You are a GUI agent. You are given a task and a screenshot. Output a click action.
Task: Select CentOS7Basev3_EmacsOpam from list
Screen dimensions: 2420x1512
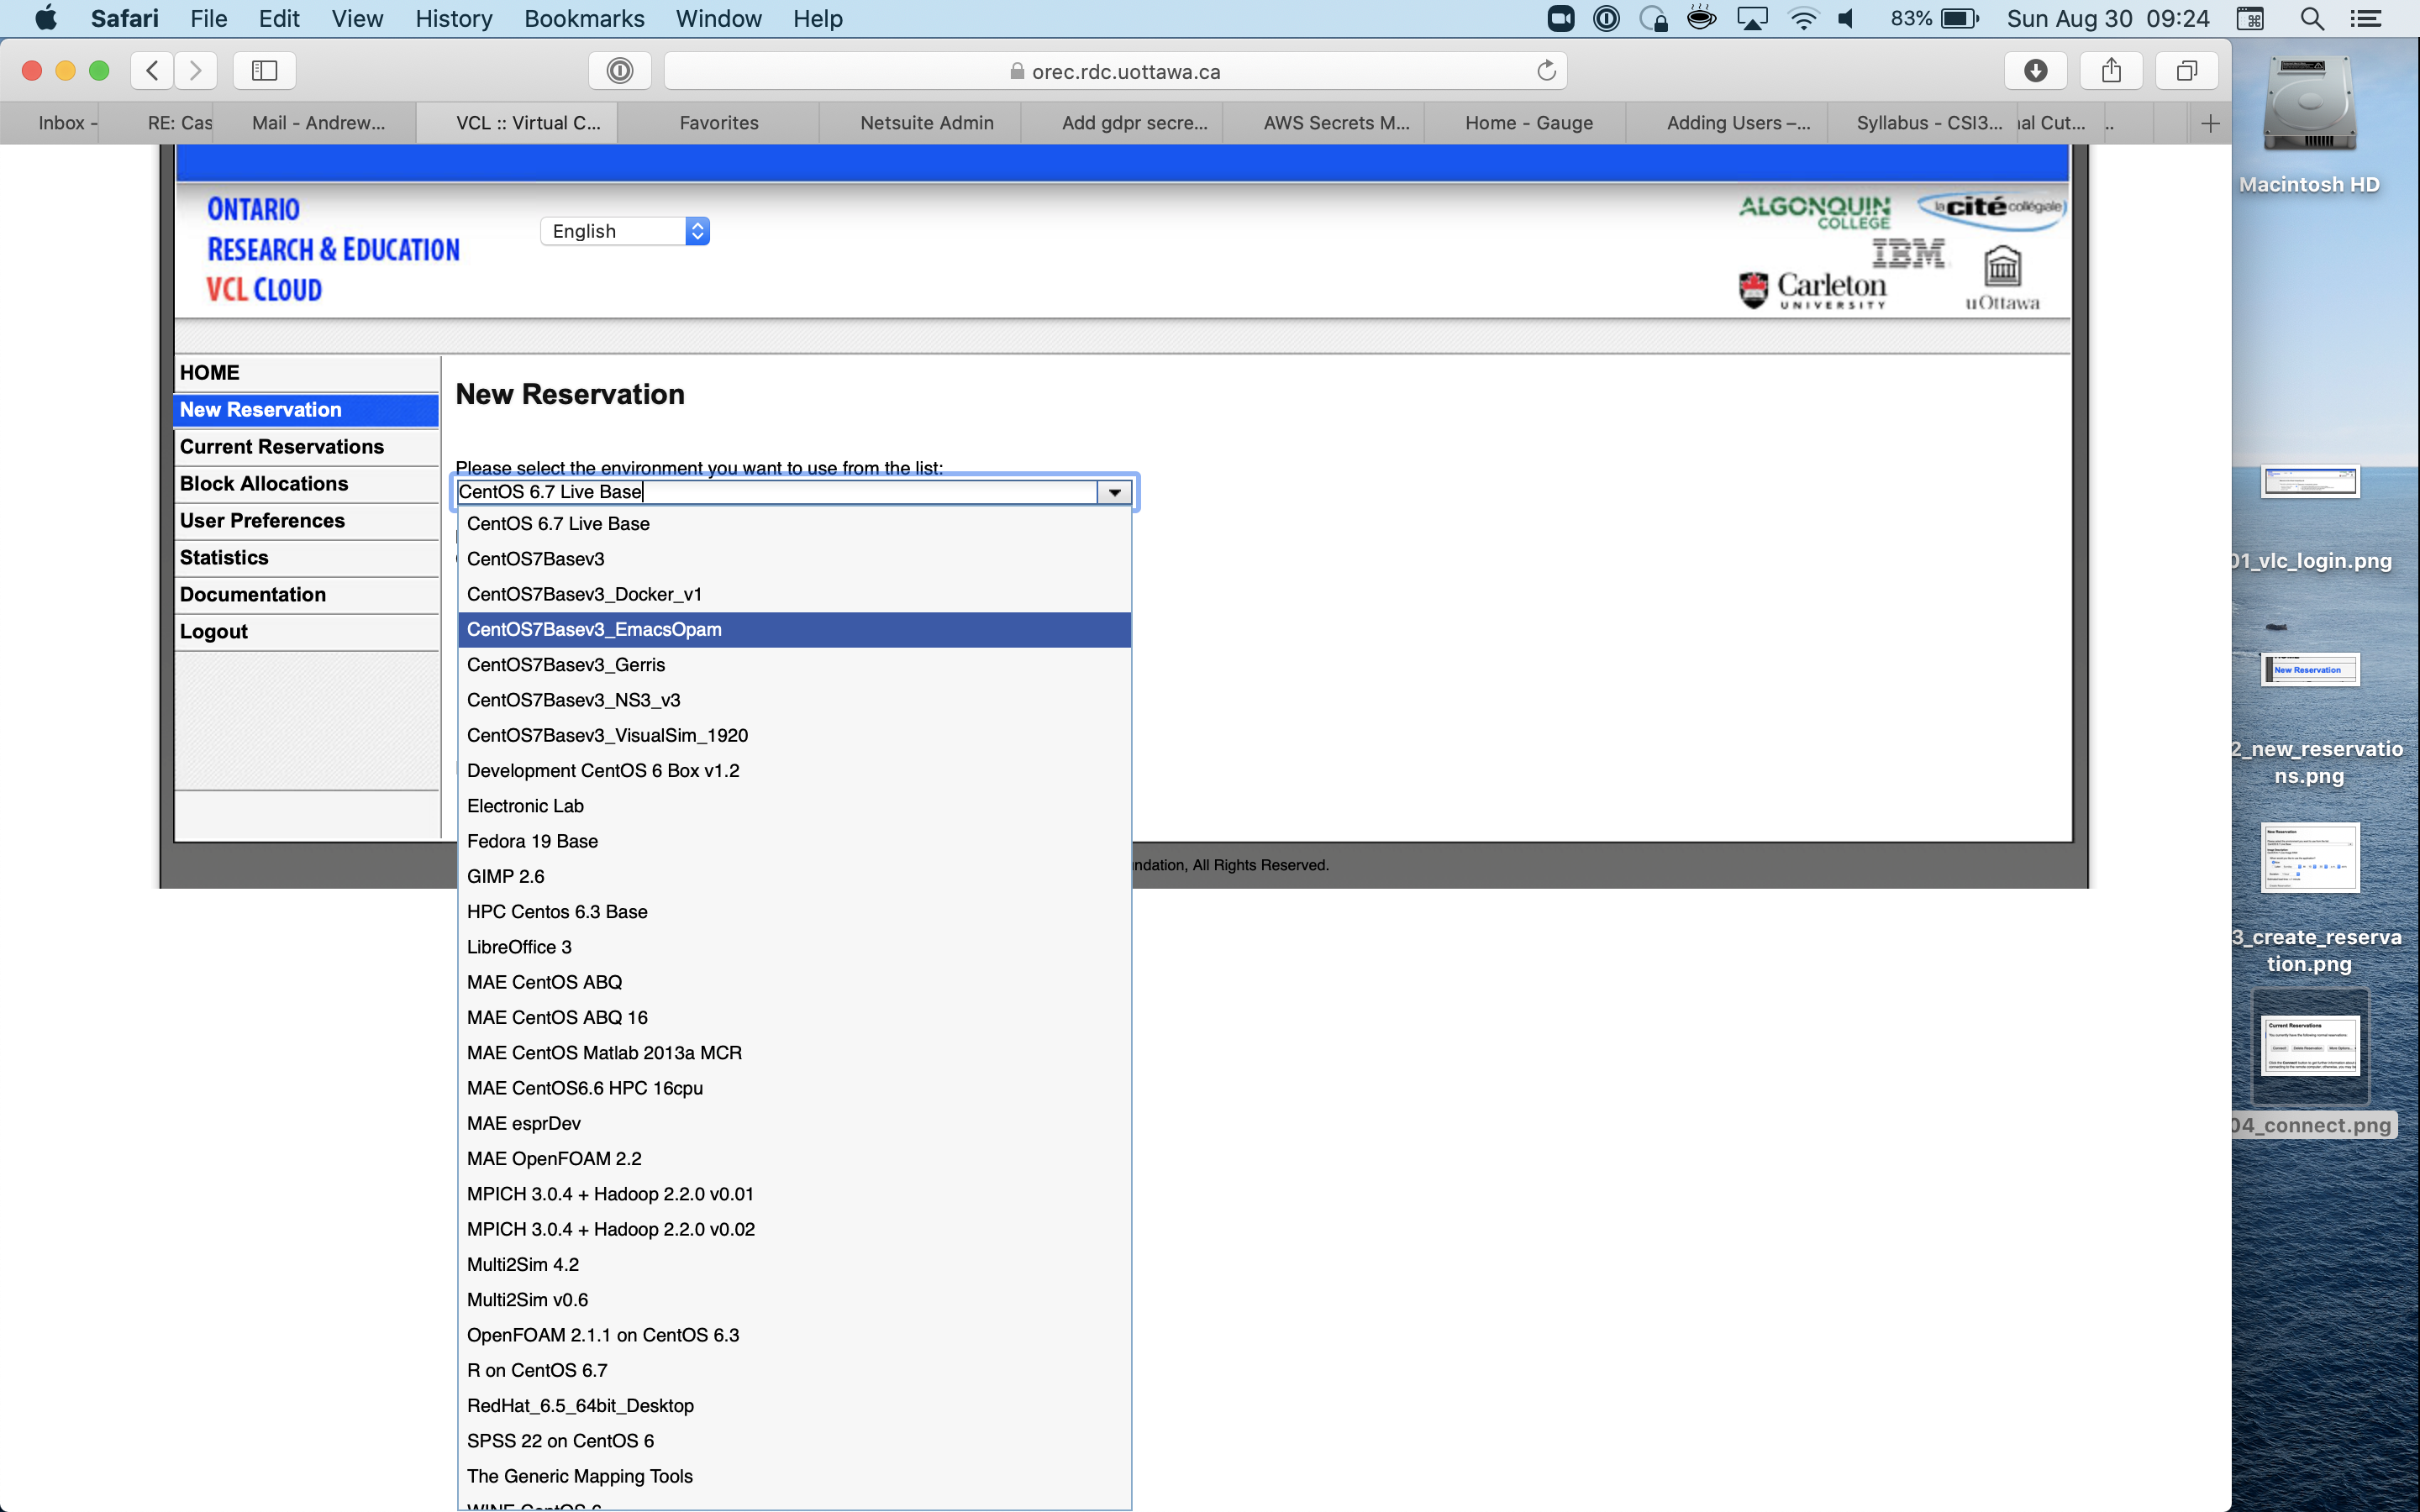(x=794, y=630)
